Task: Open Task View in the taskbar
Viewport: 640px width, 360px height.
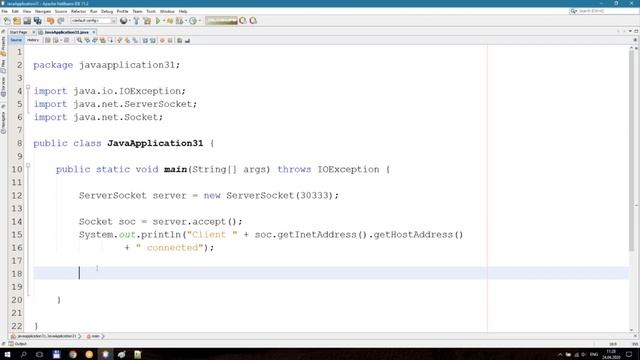Action: (39, 354)
